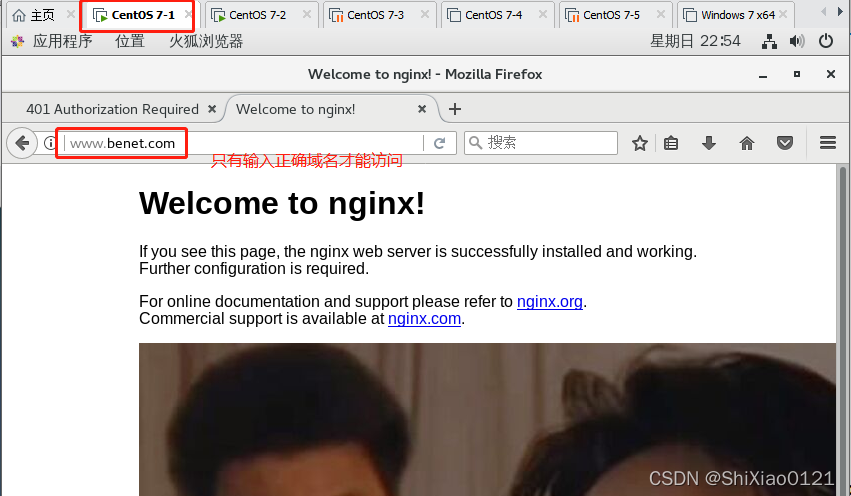
Task: Open the 应用程序 applications menu
Action: [62, 41]
